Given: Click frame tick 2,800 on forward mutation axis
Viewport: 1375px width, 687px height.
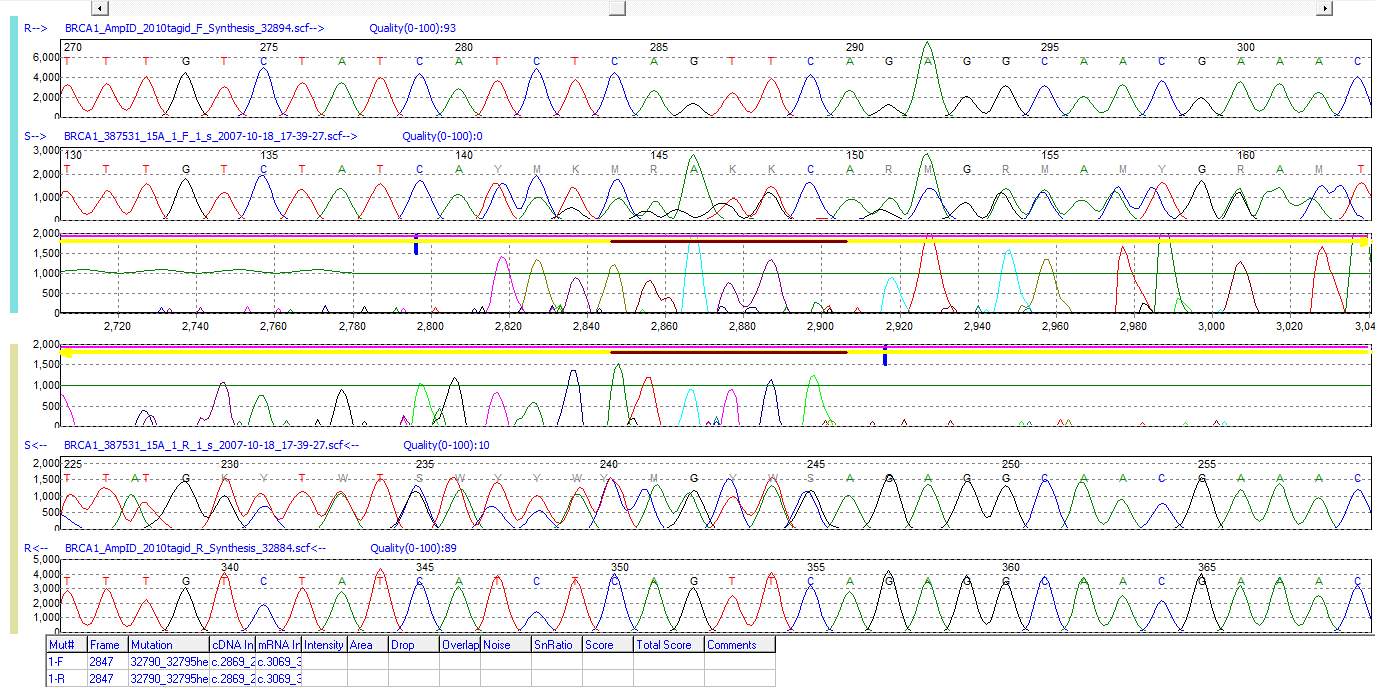Looking at the screenshot, I should point(430,326).
